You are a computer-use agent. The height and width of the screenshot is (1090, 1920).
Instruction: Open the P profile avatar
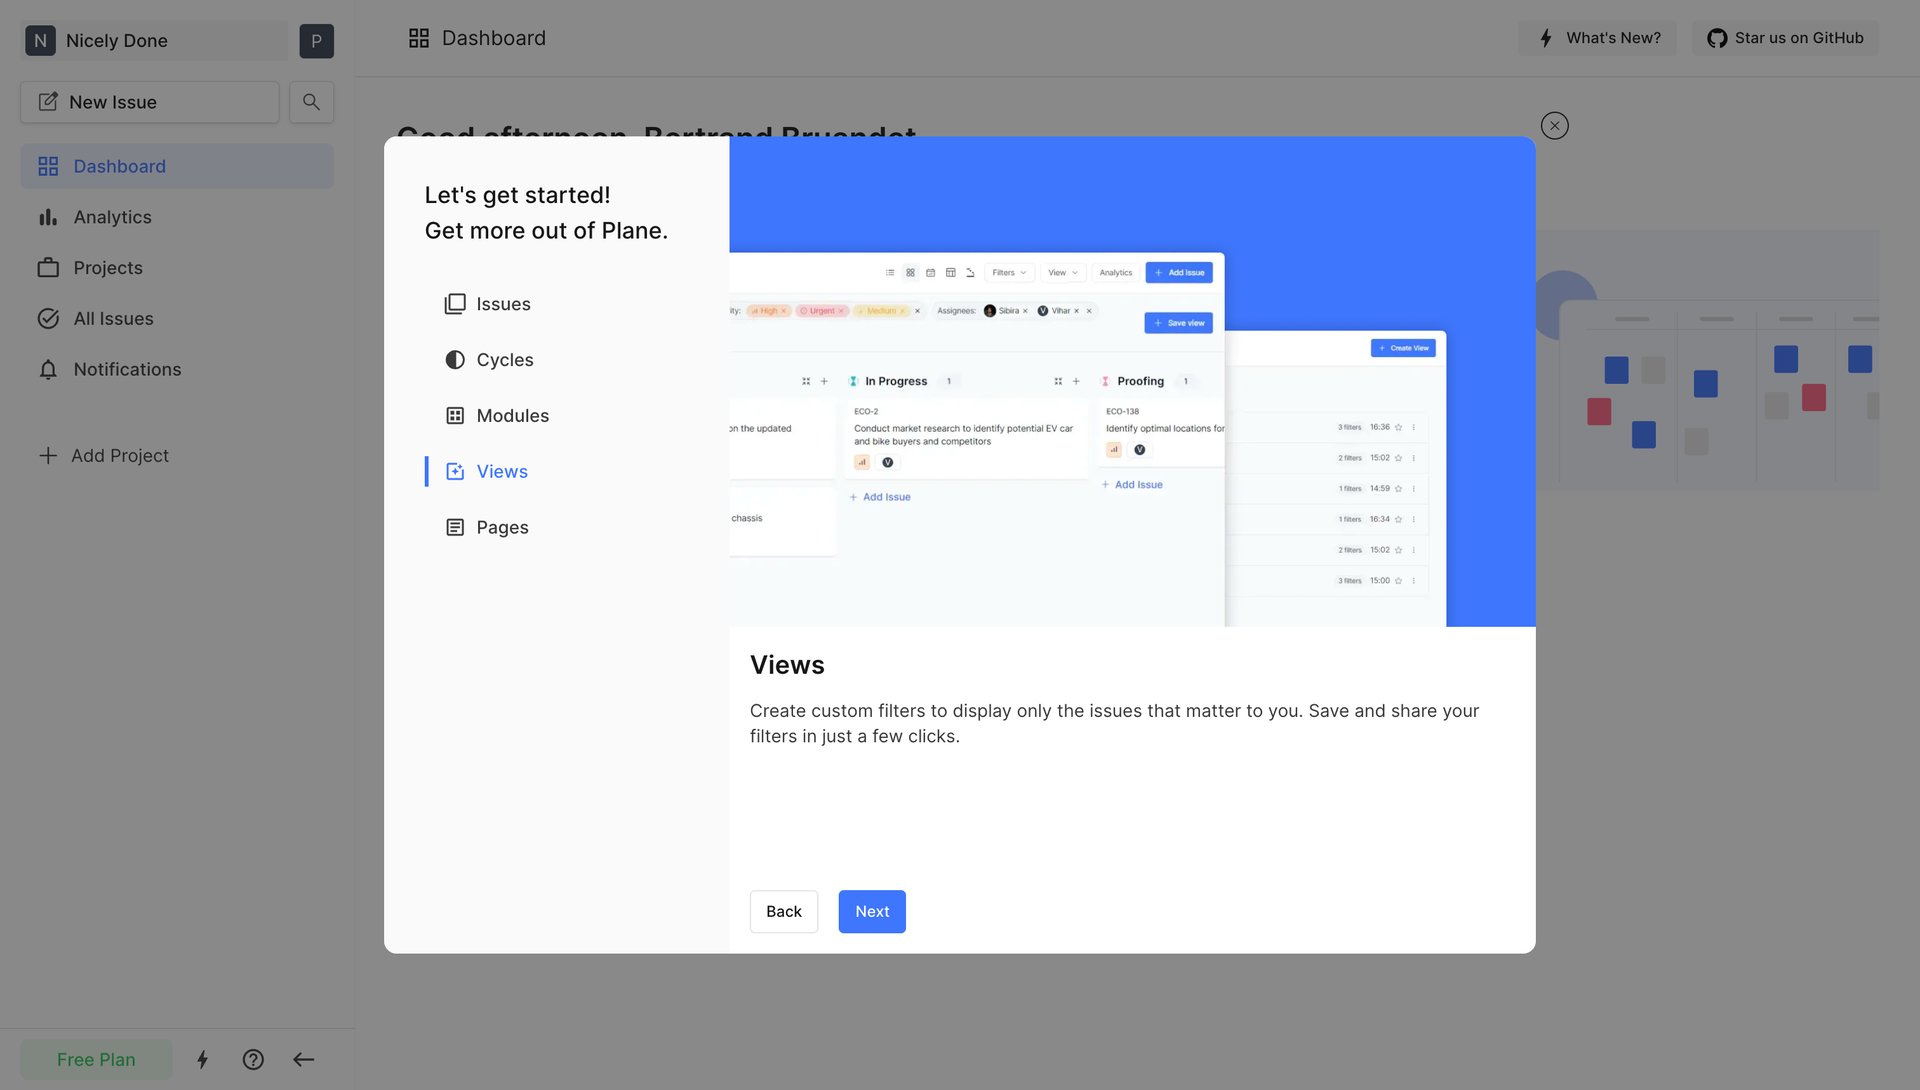coord(316,40)
